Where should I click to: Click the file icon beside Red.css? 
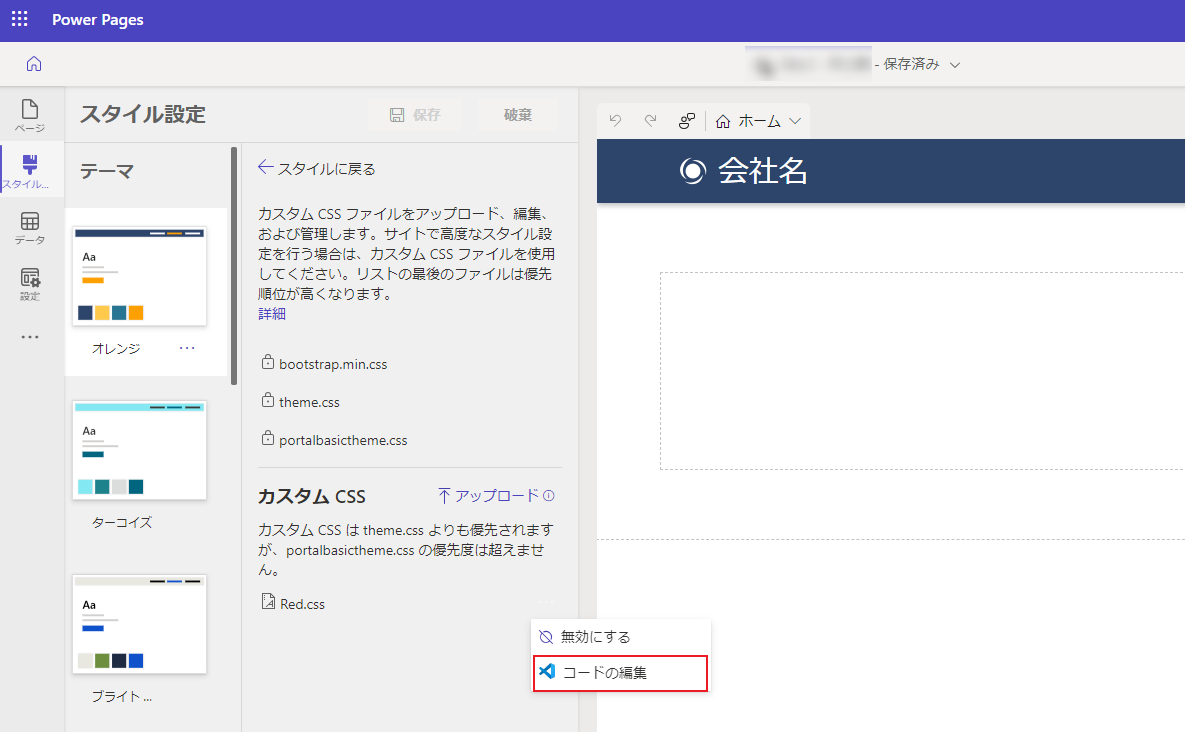(268, 601)
